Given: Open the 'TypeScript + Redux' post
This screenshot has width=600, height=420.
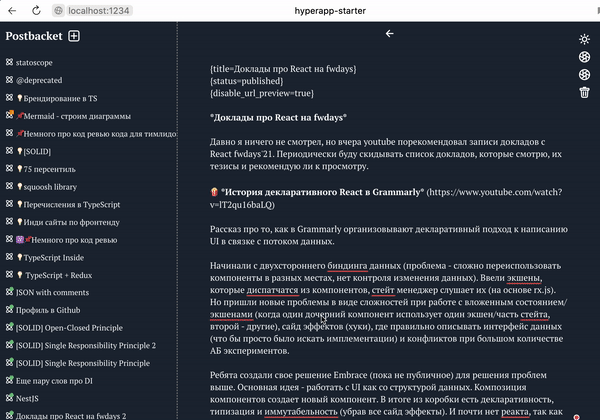Looking at the screenshot, I should [54, 275].
